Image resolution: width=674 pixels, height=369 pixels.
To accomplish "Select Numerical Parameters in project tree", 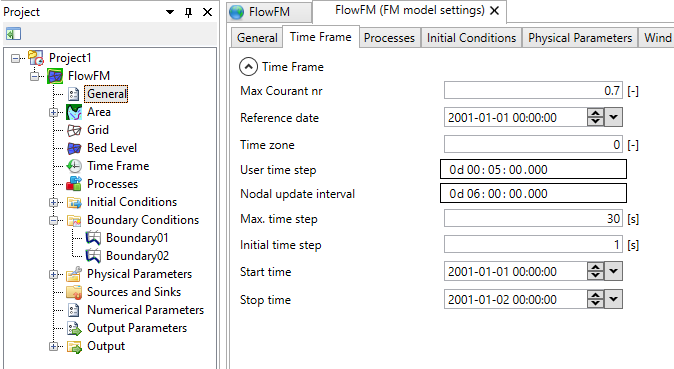I will pyautogui.click(x=145, y=310).
